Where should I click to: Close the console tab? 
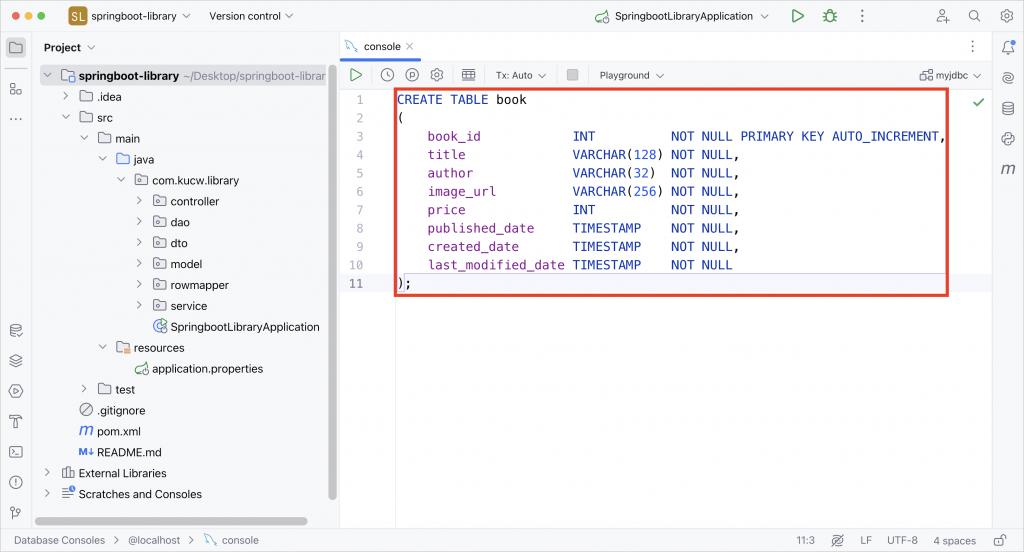point(409,46)
